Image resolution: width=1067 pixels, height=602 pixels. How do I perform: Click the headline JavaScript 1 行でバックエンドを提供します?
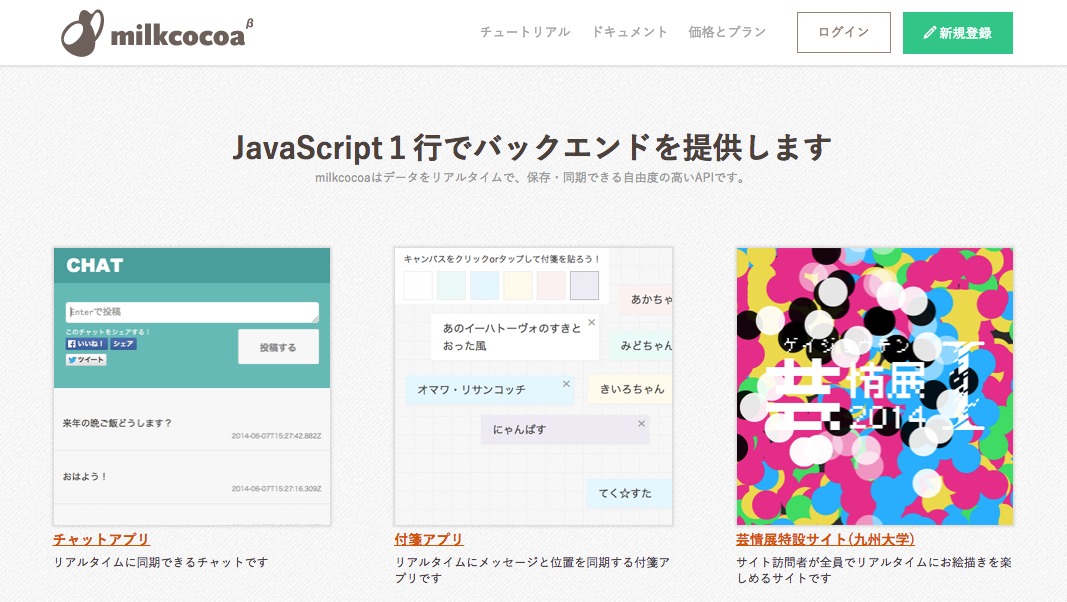coord(532,147)
